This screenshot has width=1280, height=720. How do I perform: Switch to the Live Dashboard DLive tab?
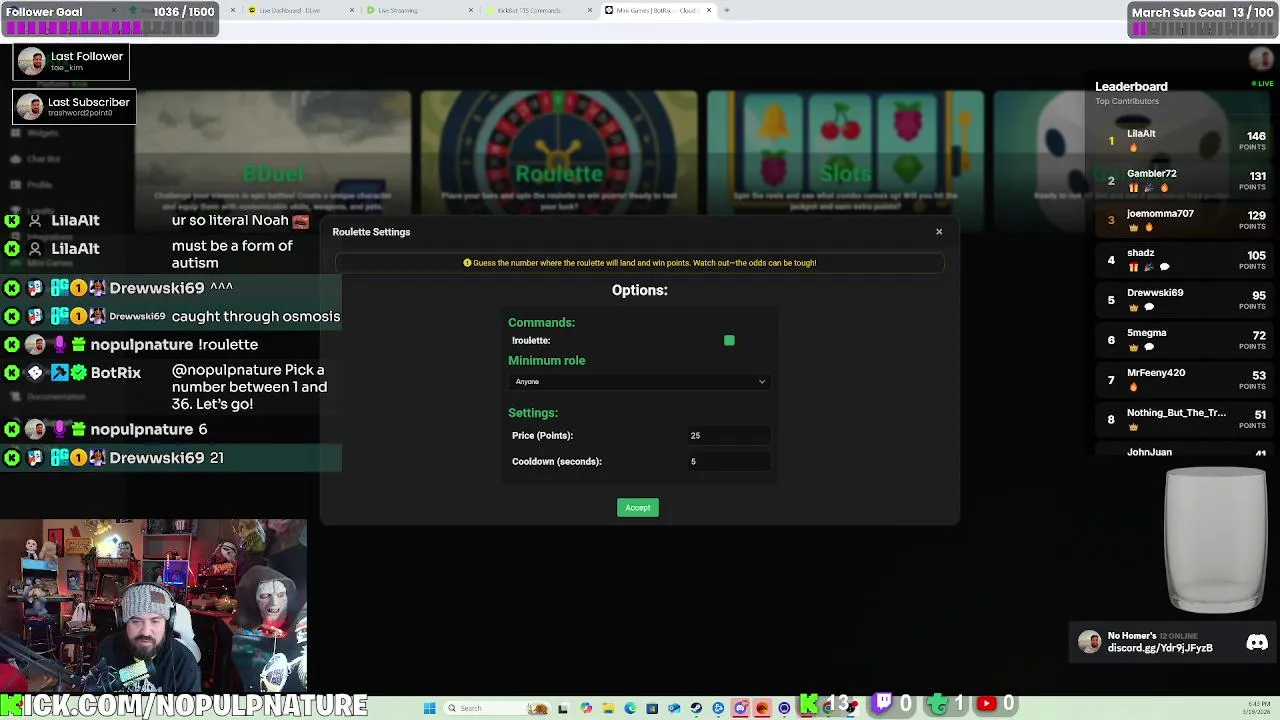[x=300, y=10]
